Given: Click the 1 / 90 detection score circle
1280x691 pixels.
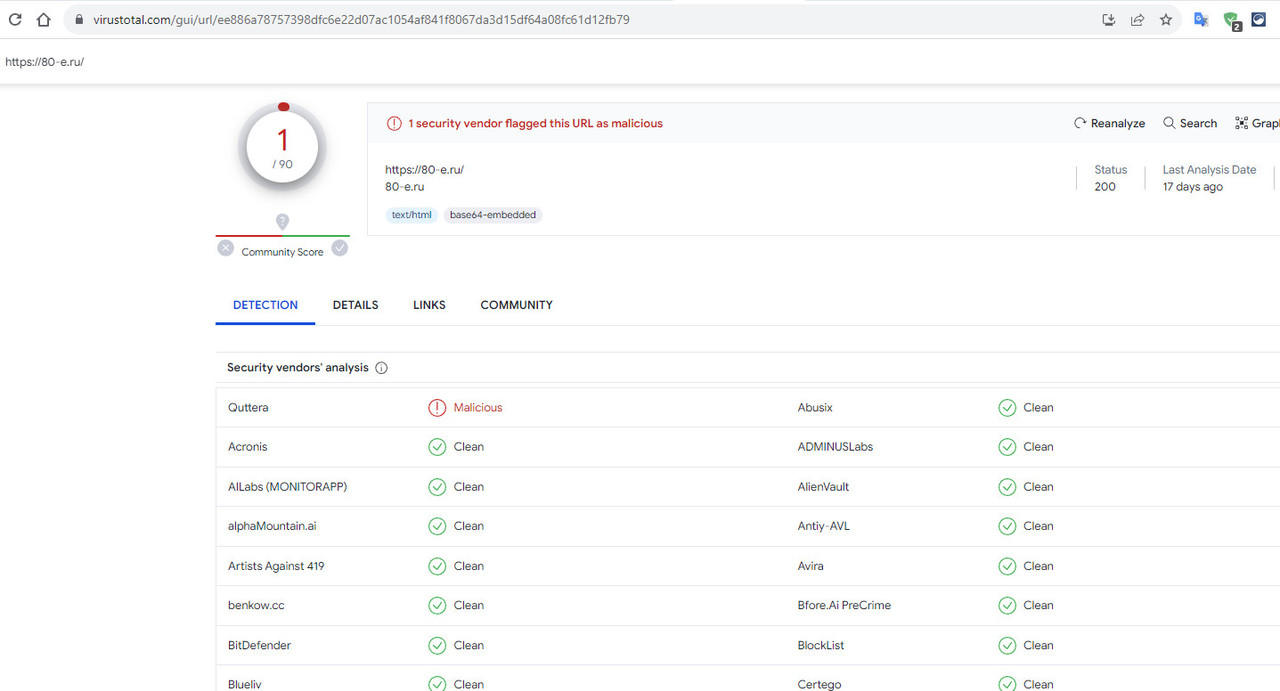Looking at the screenshot, I should 283,148.
